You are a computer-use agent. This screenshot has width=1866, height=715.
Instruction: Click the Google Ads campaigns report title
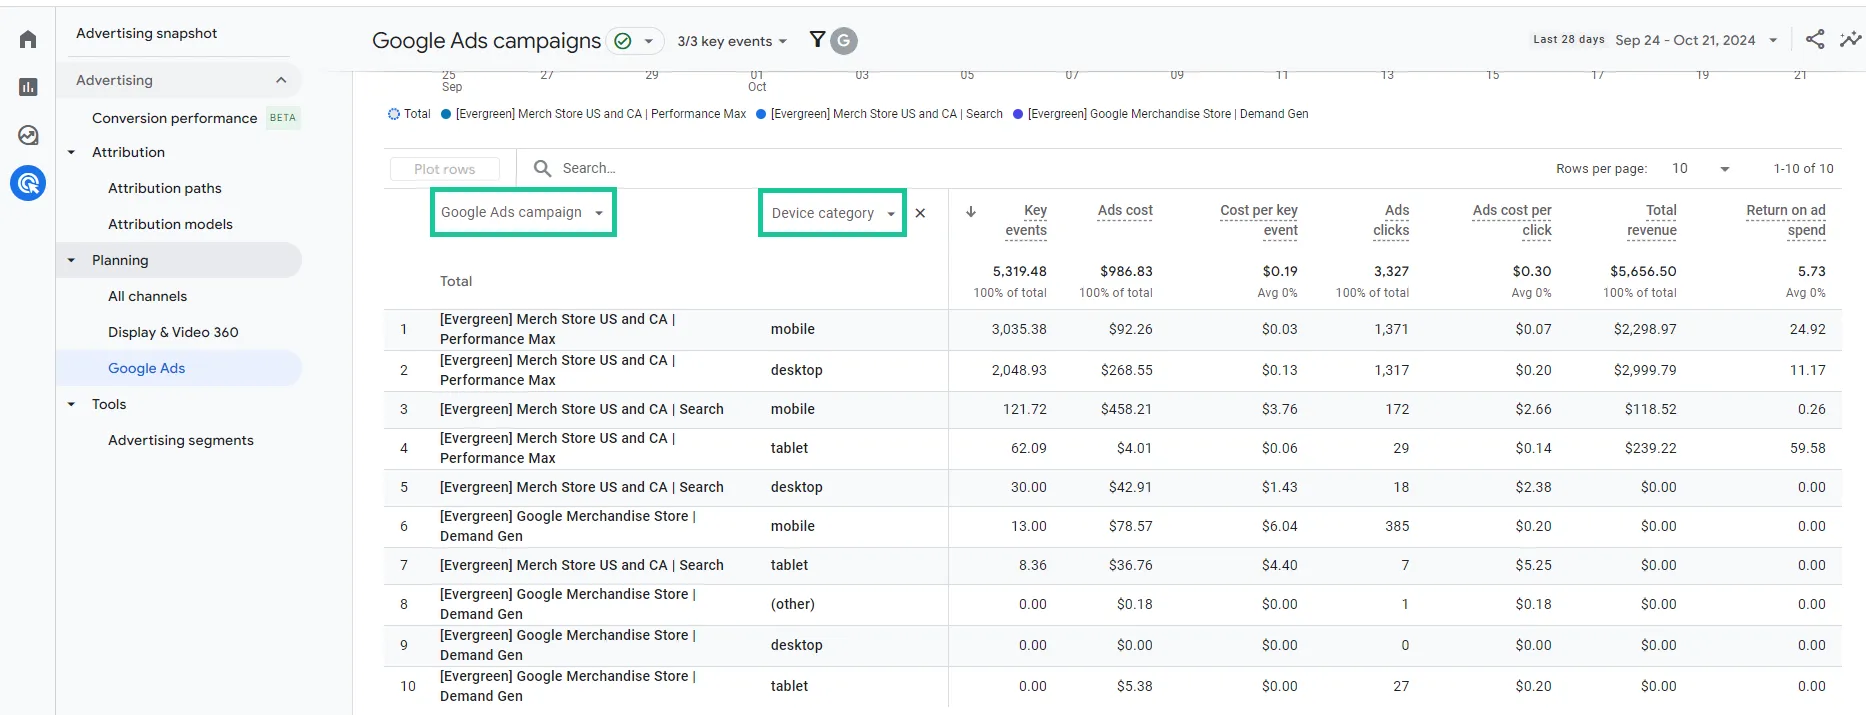[x=486, y=41]
